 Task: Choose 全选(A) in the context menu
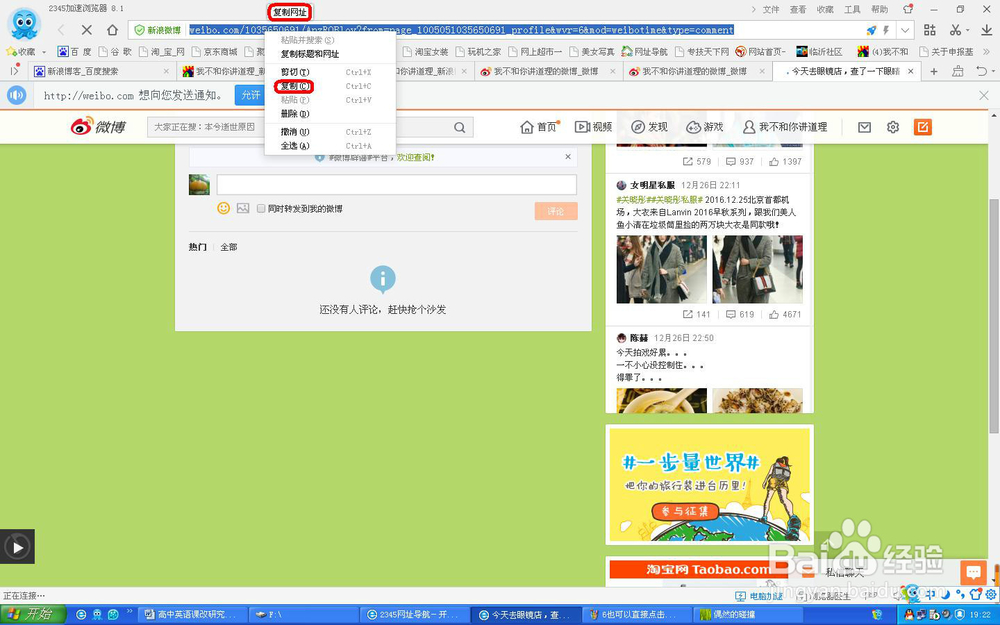point(330,145)
